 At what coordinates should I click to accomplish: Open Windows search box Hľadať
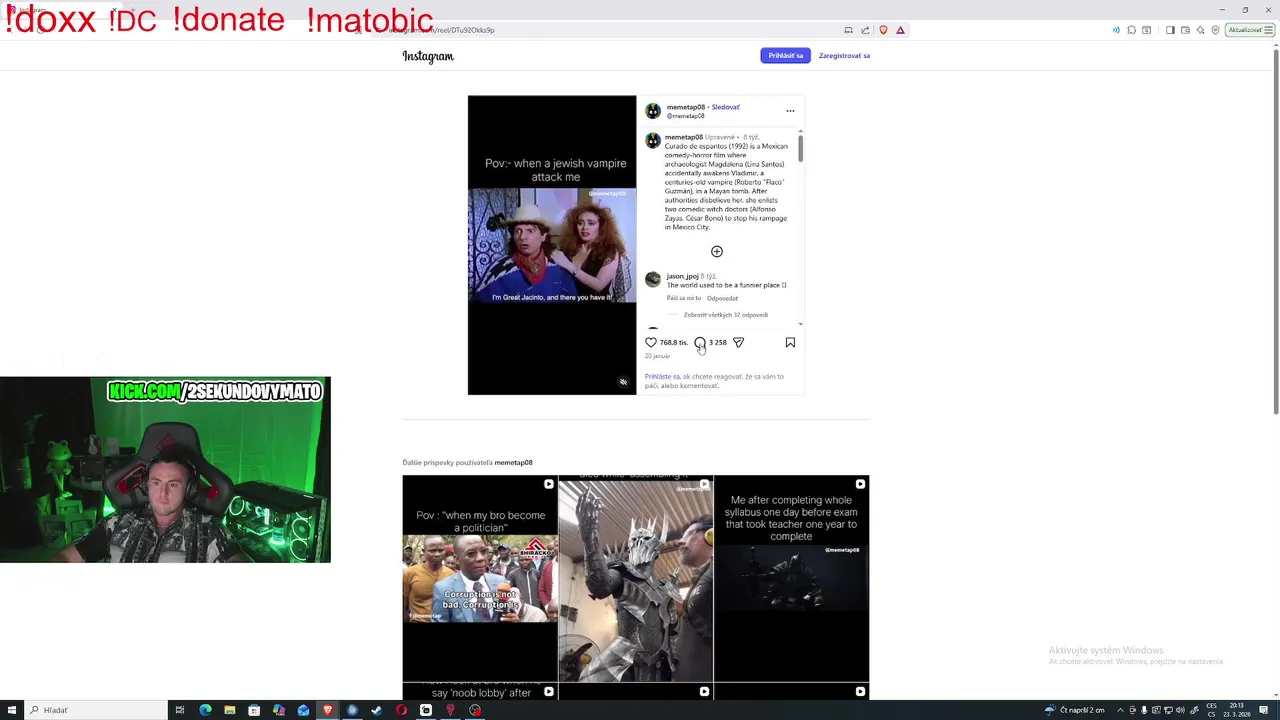click(x=97, y=710)
